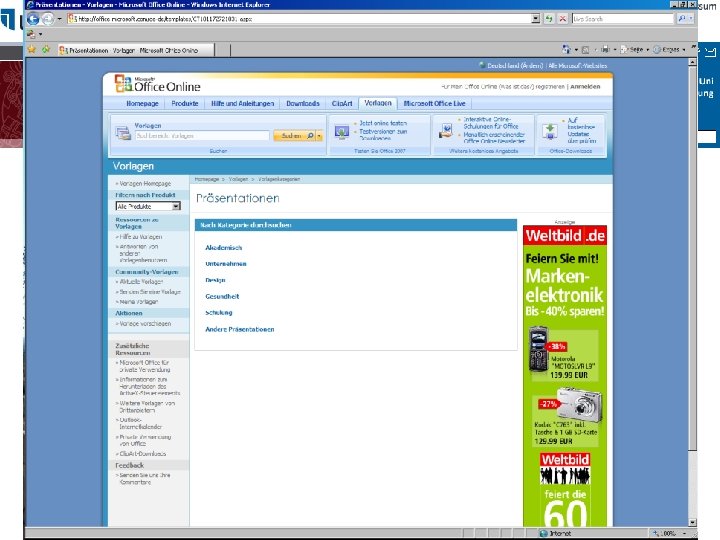This screenshot has width=720, height=540.
Task: Open the Unternehmen category
Action: [x=226, y=264]
